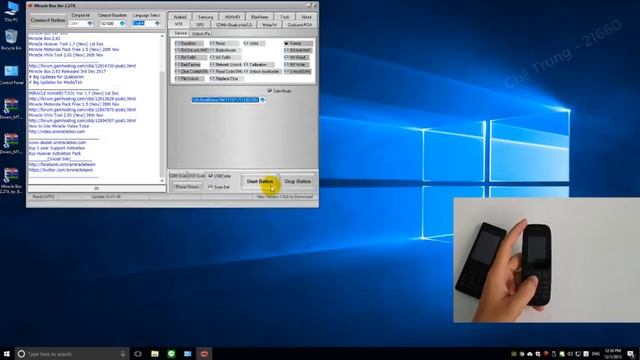Click the Cortana microphone icon in search box

click(123, 353)
